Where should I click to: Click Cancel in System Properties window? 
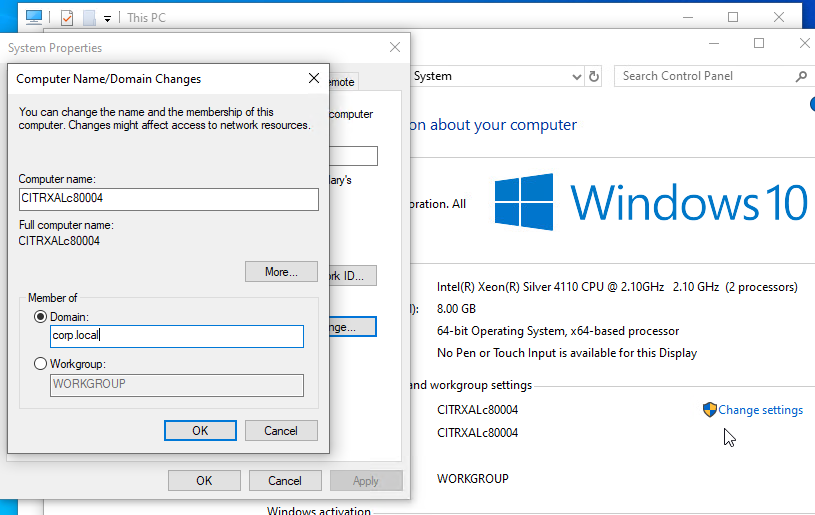[285, 481]
